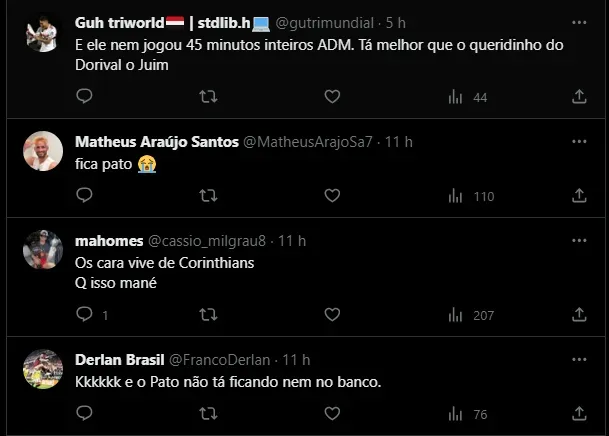Click Matheus Araújo Santos profile avatar

tap(43, 150)
